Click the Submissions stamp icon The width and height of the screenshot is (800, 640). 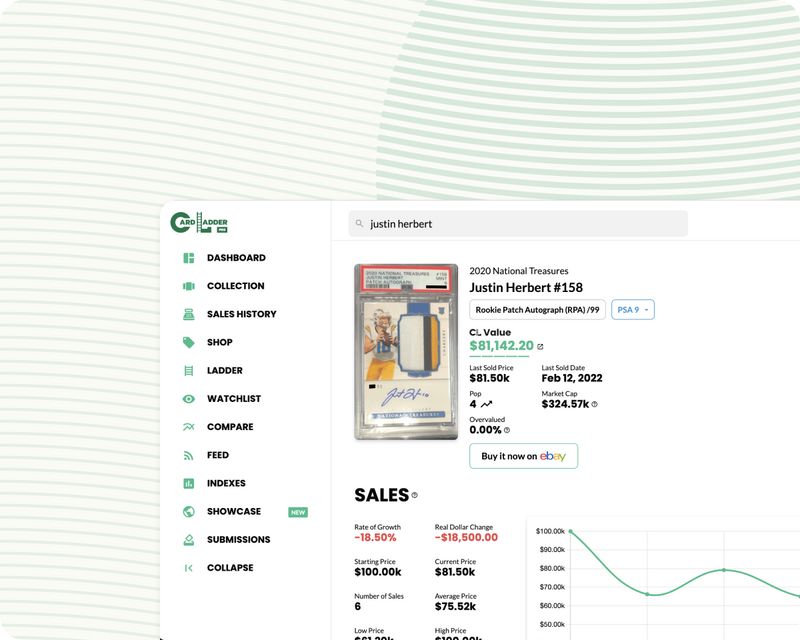(x=189, y=539)
